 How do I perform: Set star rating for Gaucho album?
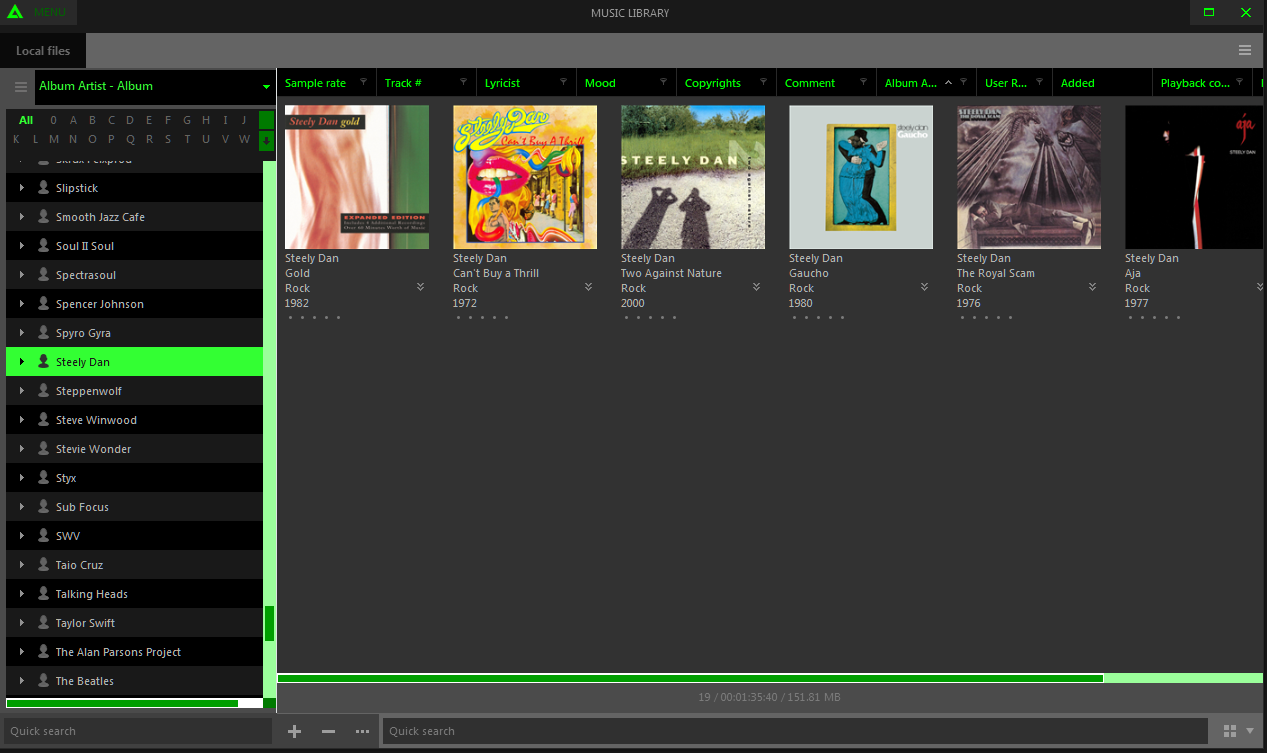pos(818,318)
